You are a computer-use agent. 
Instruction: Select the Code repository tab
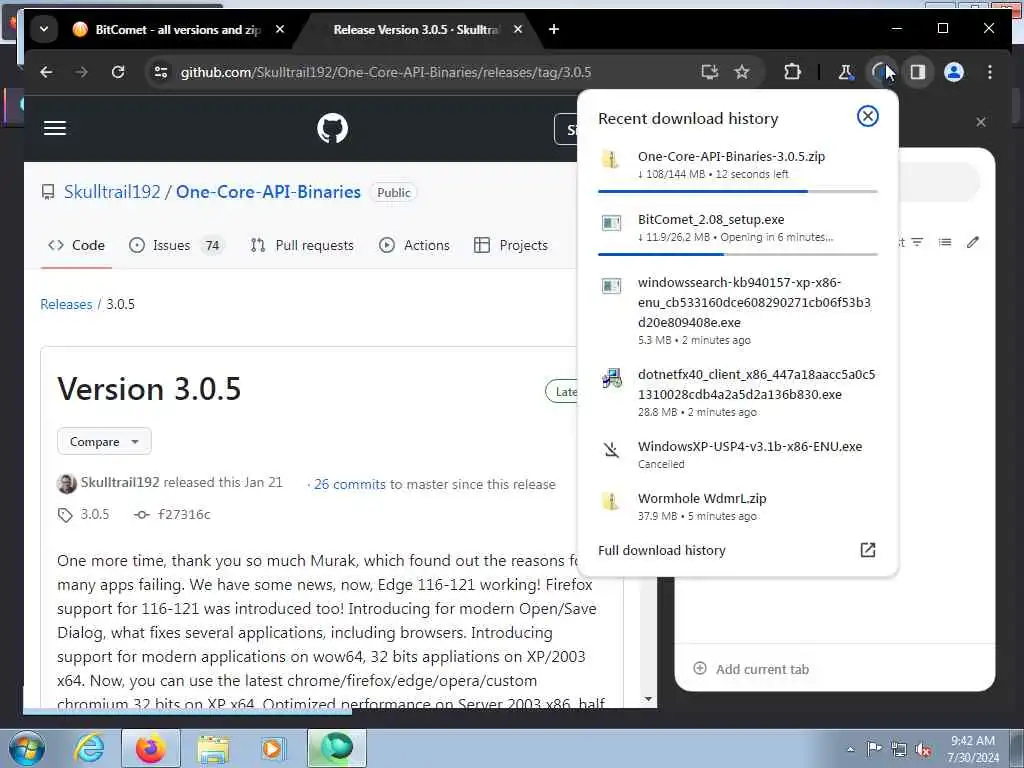pos(76,246)
